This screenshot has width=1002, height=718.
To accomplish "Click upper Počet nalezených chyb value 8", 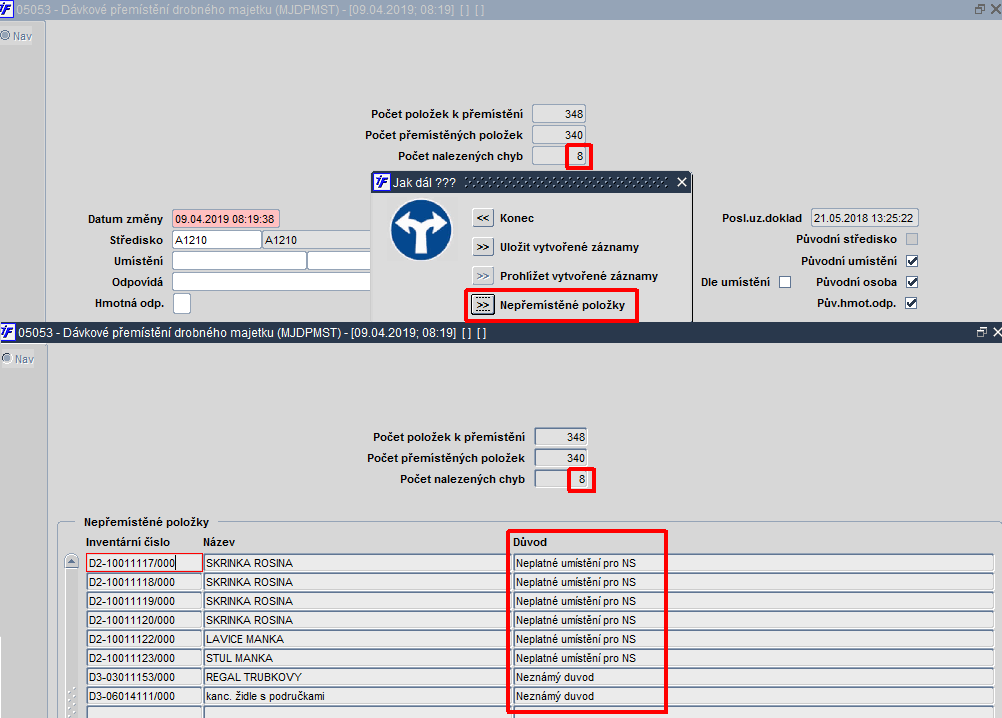I will 559,156.
